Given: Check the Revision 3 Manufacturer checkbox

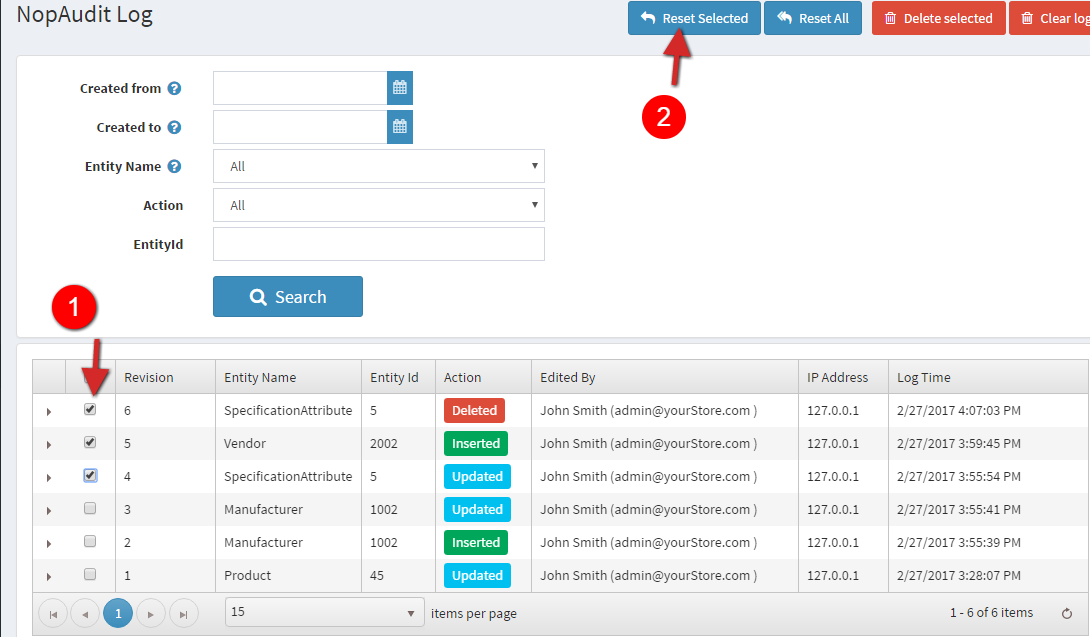Looking at the screenshot, I should point(90,508).
